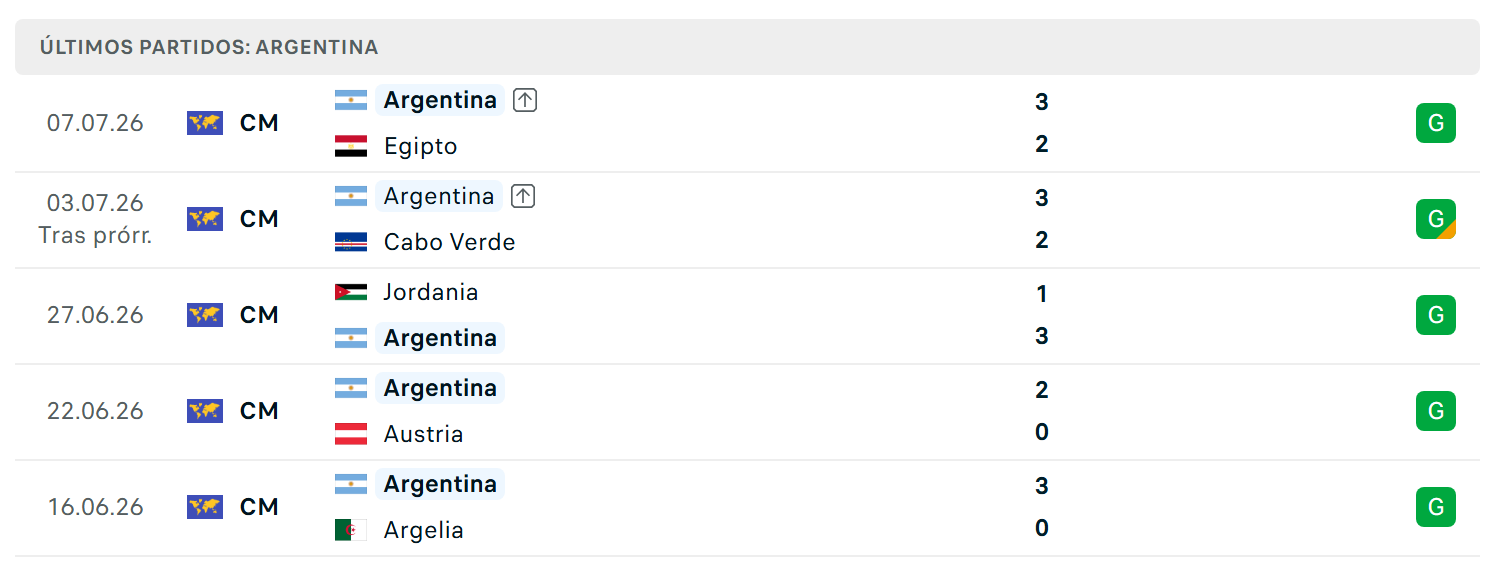Screen dimensions: 1494x570
Task: Open the Egipto team name link
Action: coord(421,146)
